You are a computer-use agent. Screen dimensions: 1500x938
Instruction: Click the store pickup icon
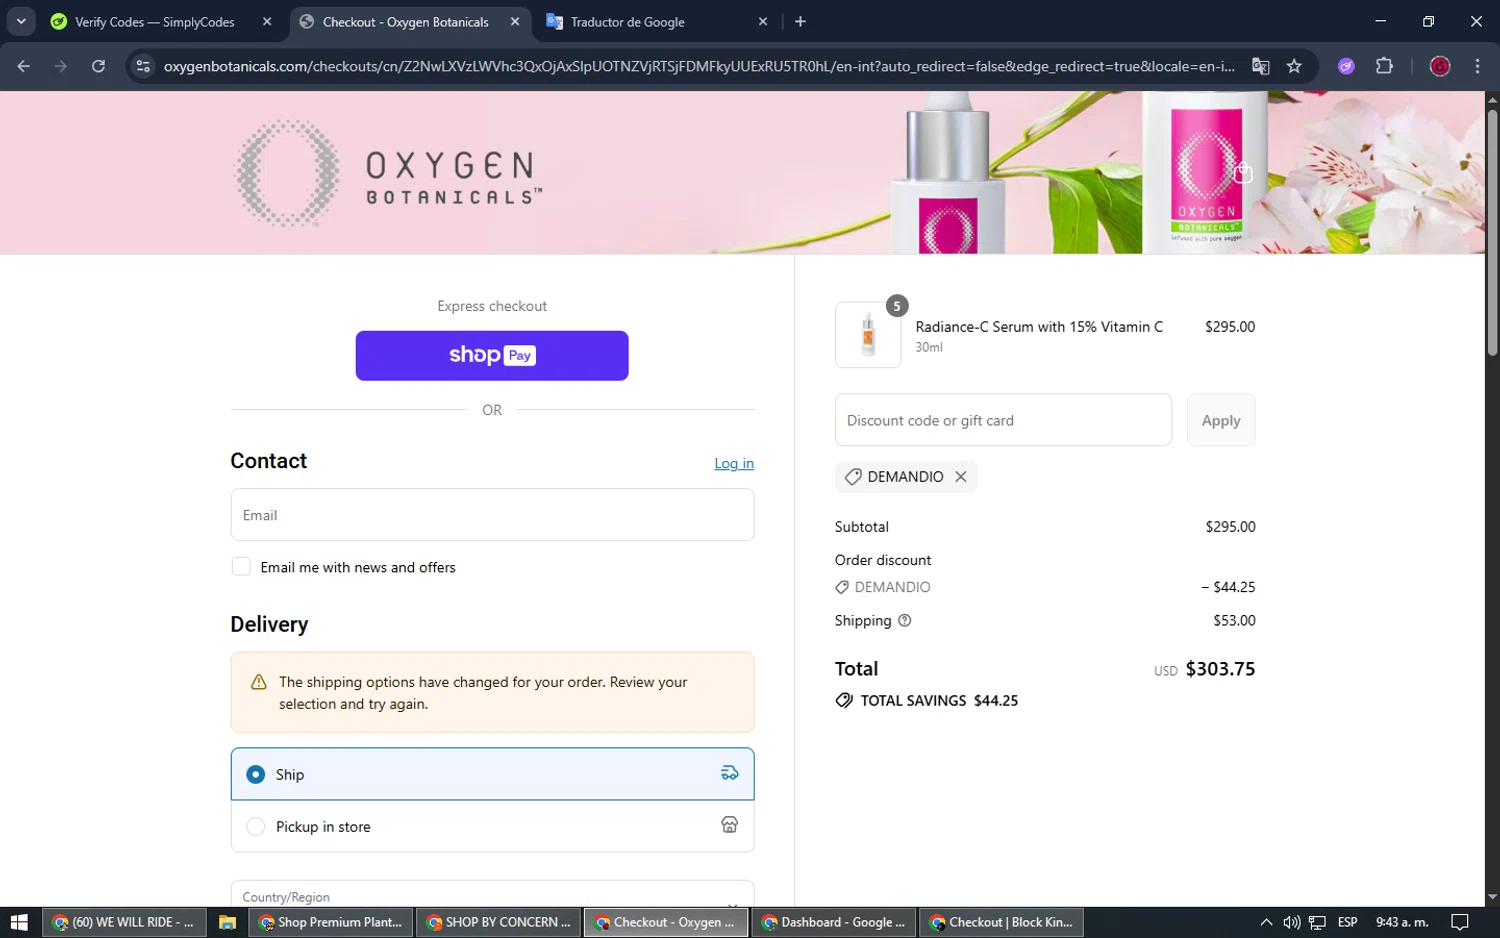tap(730, 825)
